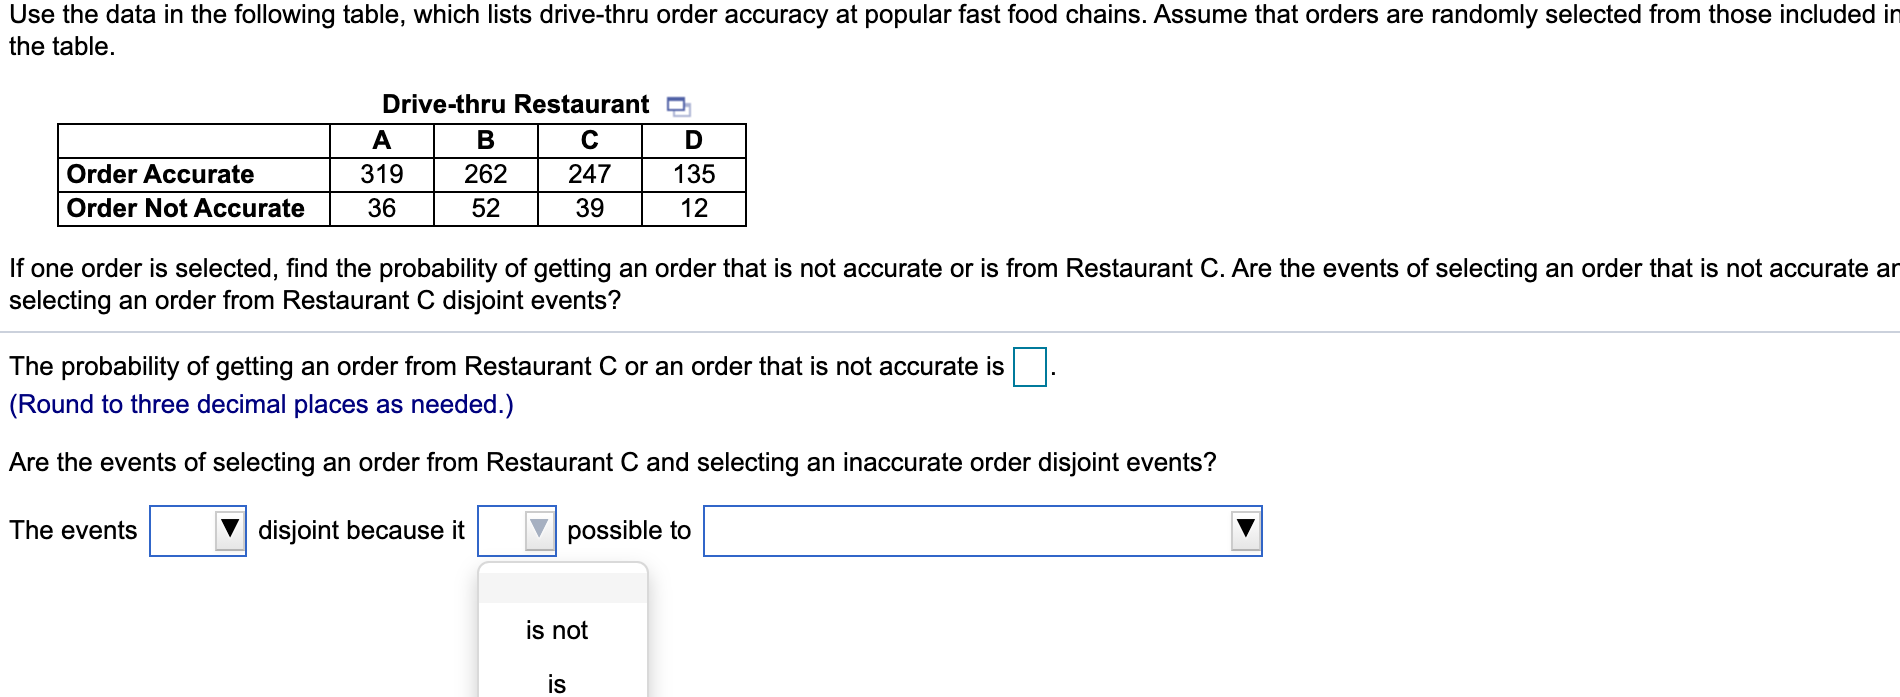Click the column header D in the table
The width and height of the screenshot is (1900, 697).
(x=693, y=140)
